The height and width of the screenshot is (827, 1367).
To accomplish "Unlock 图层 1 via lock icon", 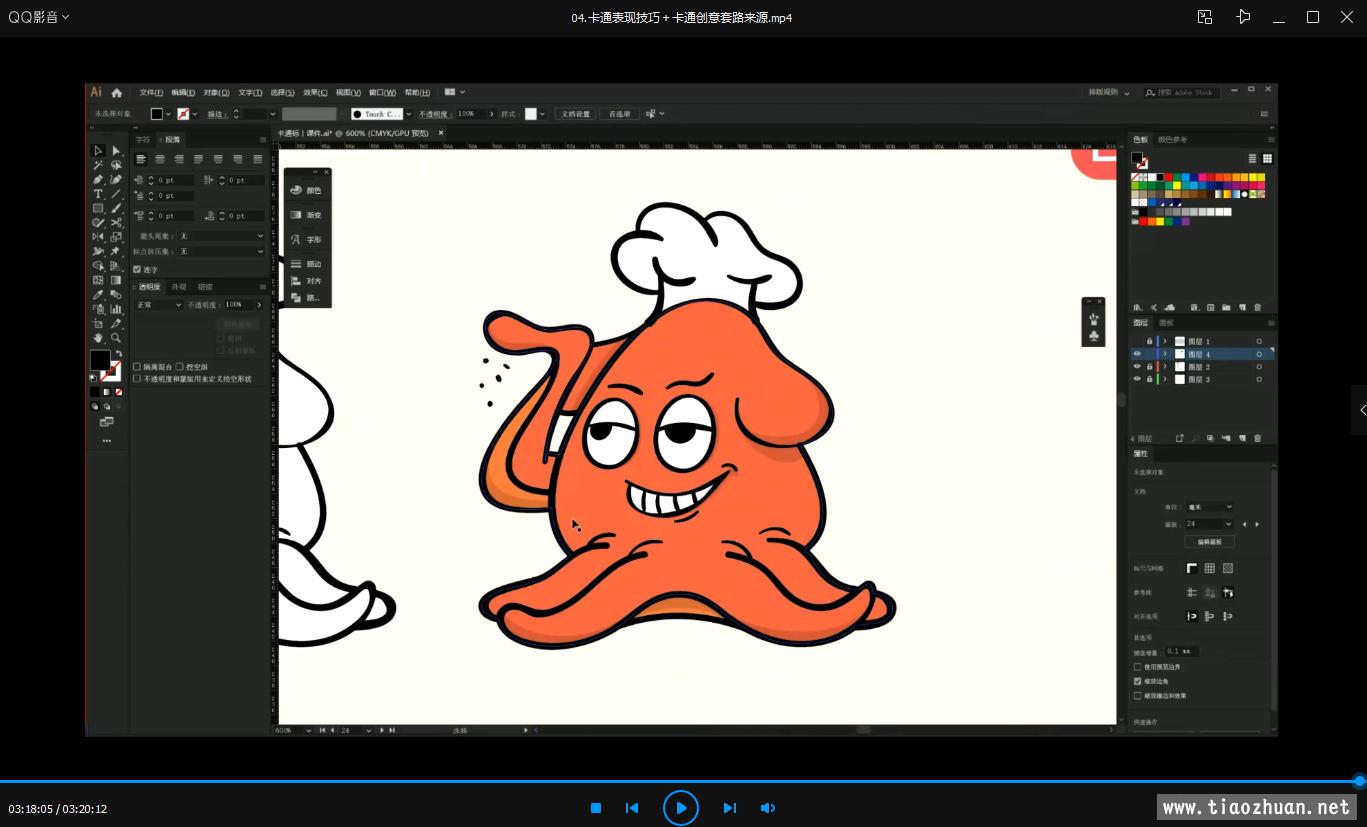I will point(1149,341).
